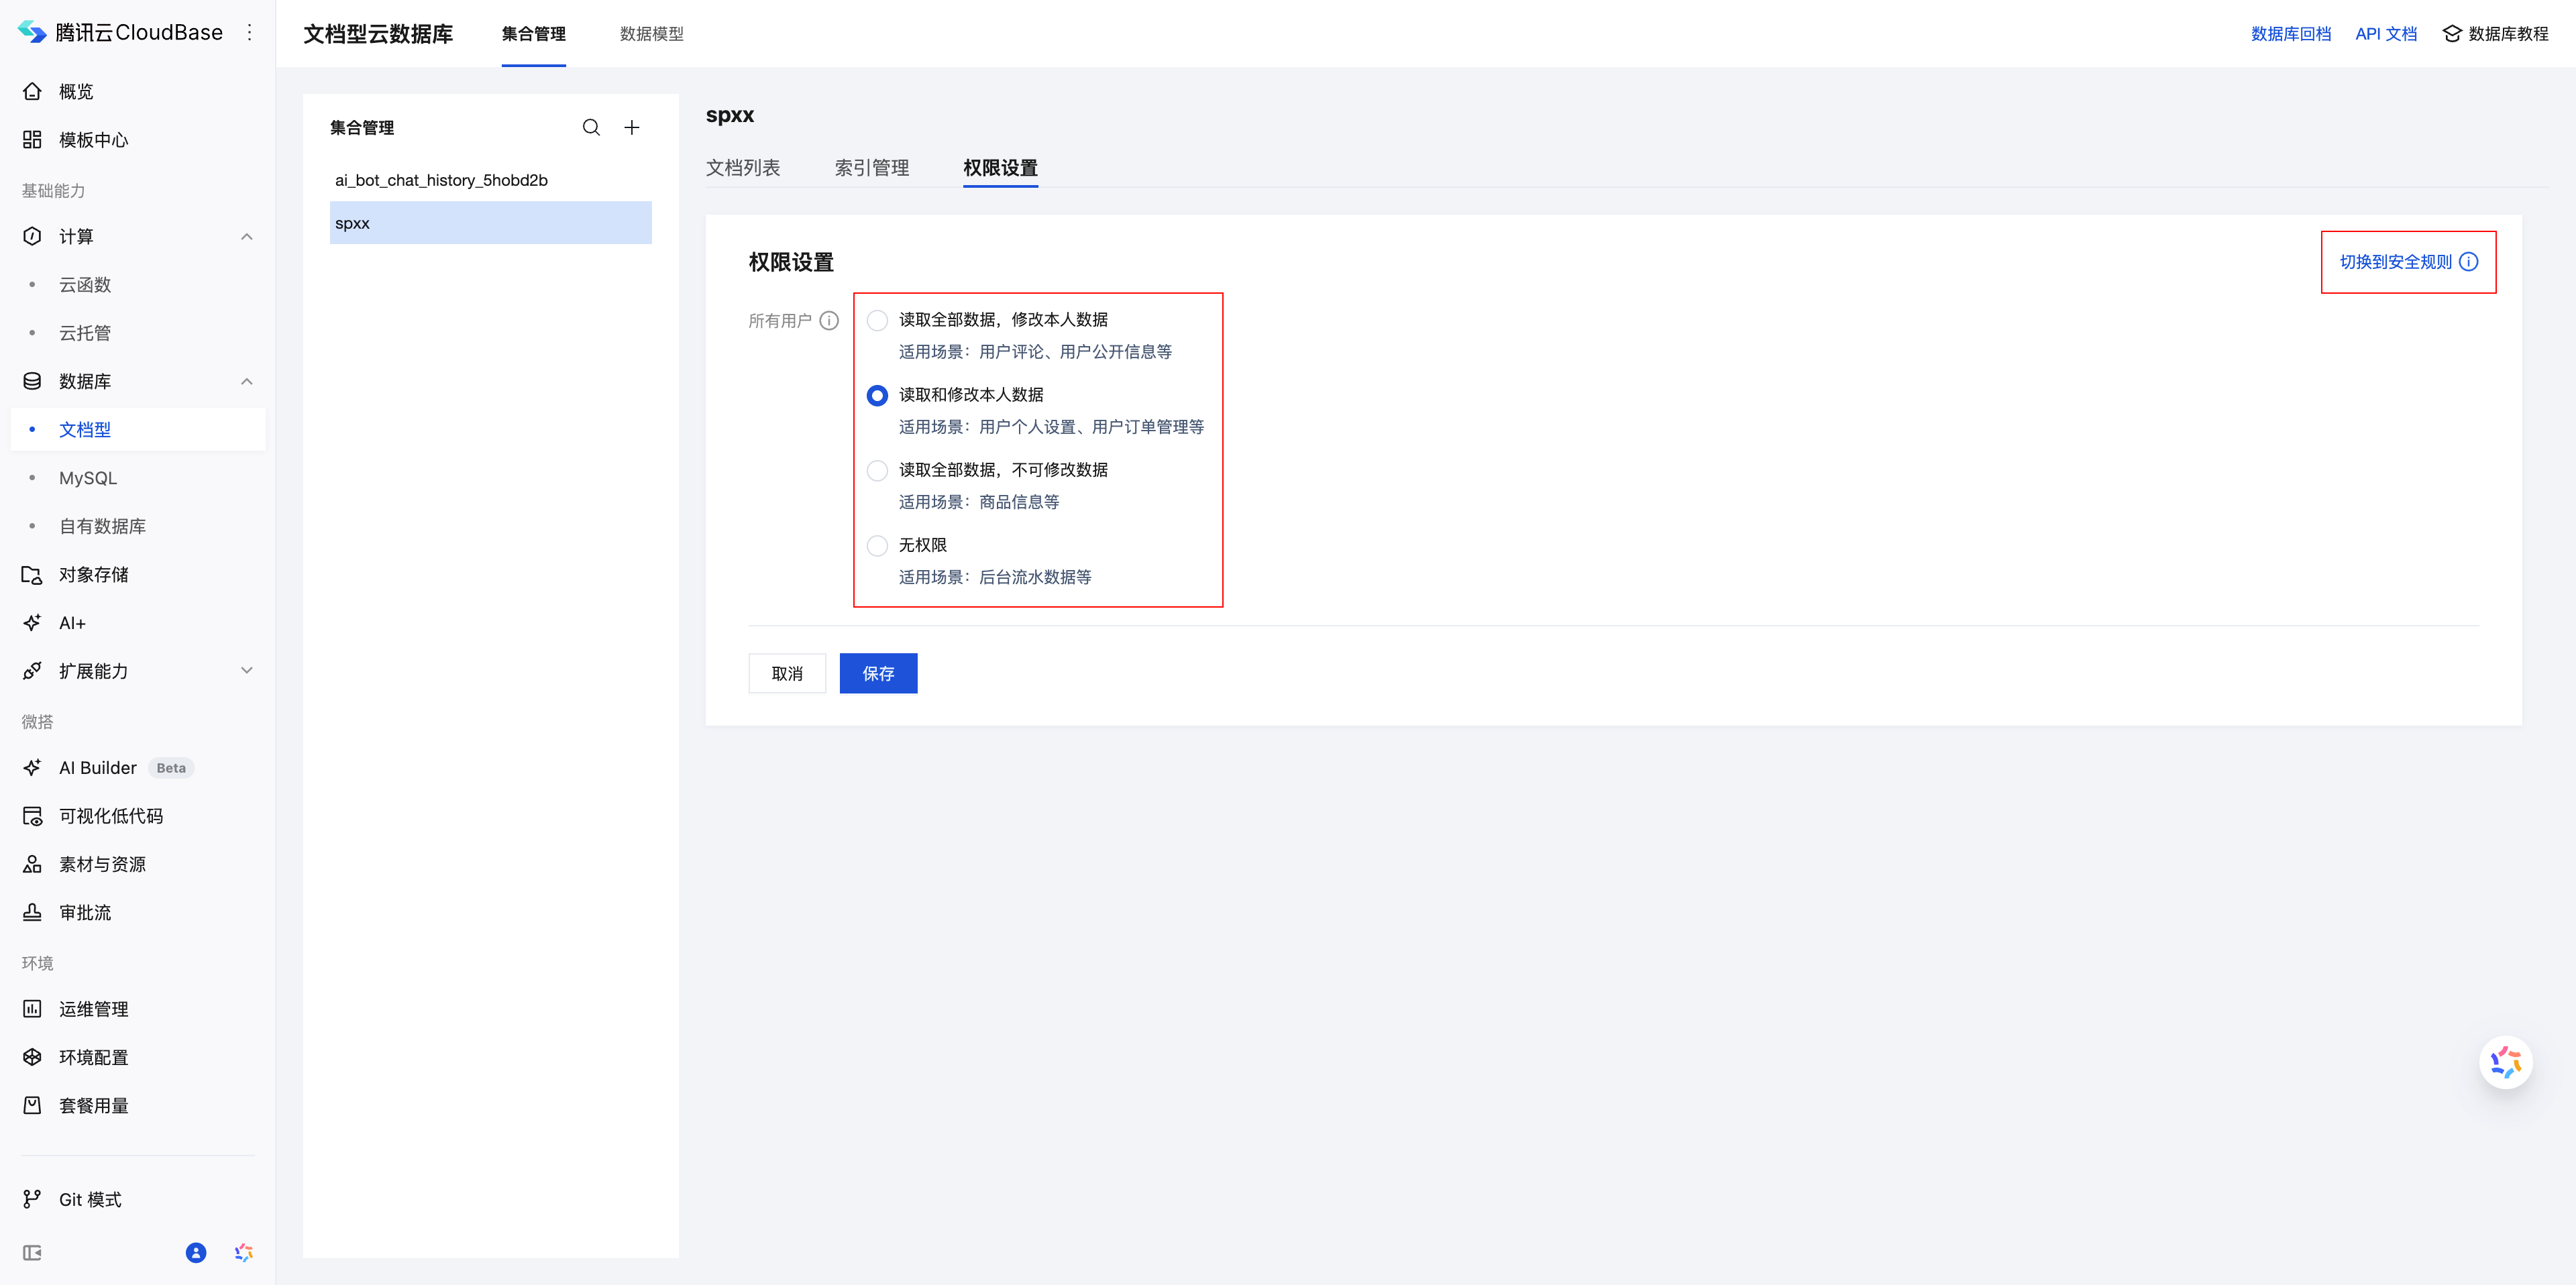Viewport: 2576px width, 1285px height.
Task: Add a new collection with the plus icon
Action: coord(632,127)
